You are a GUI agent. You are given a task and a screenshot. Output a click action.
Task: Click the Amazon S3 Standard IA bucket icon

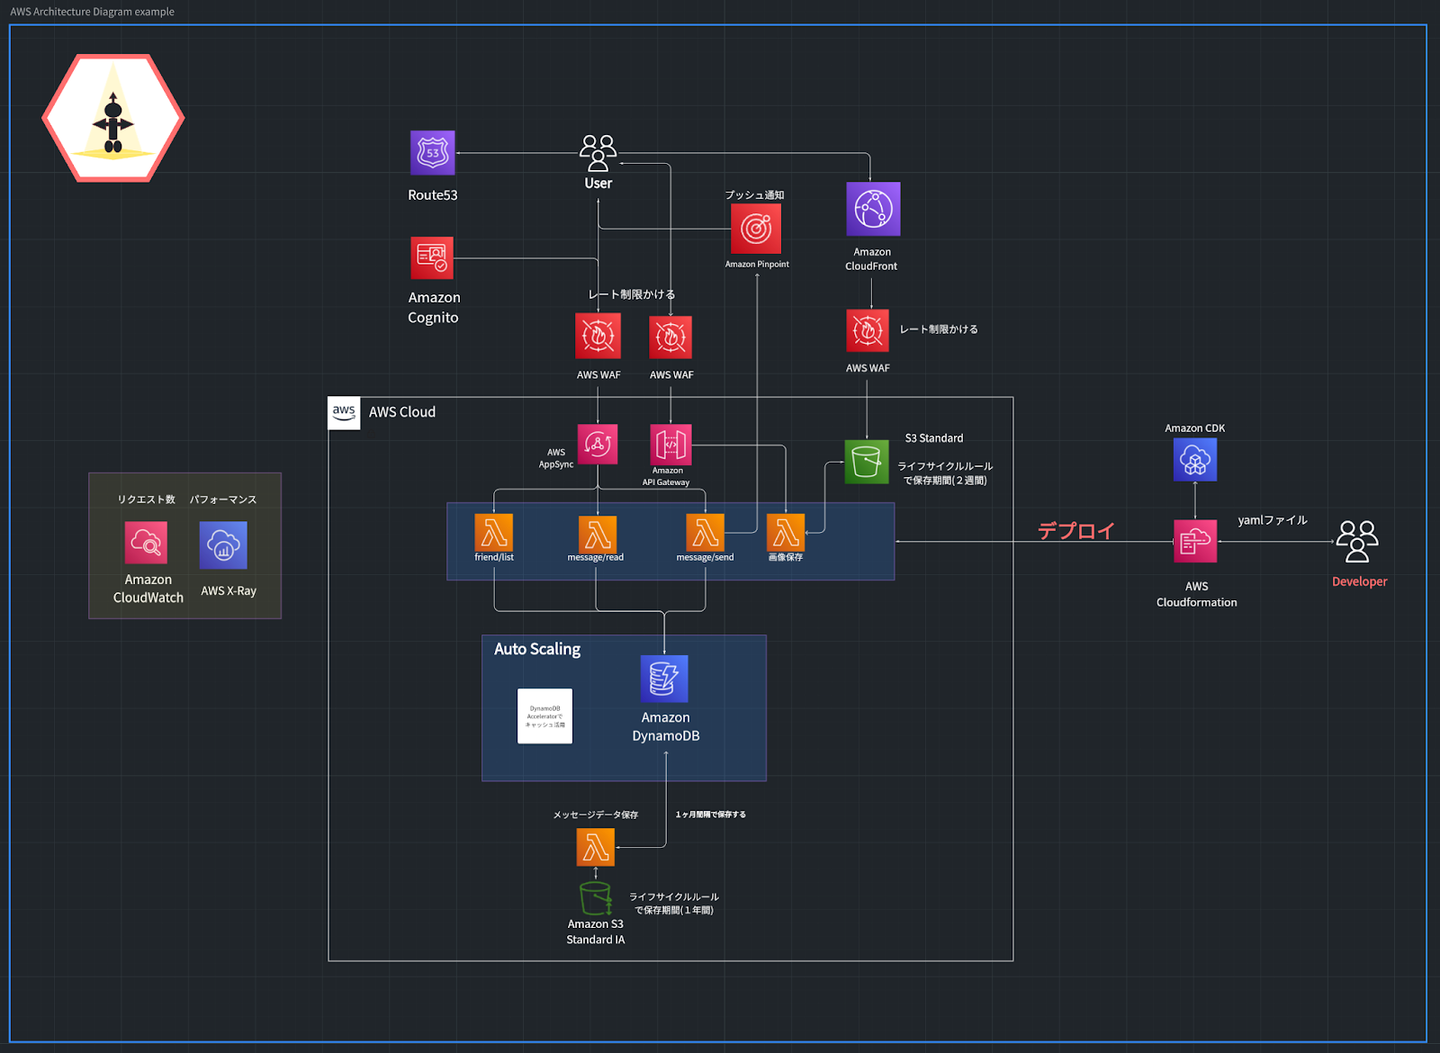coord(596,898)
